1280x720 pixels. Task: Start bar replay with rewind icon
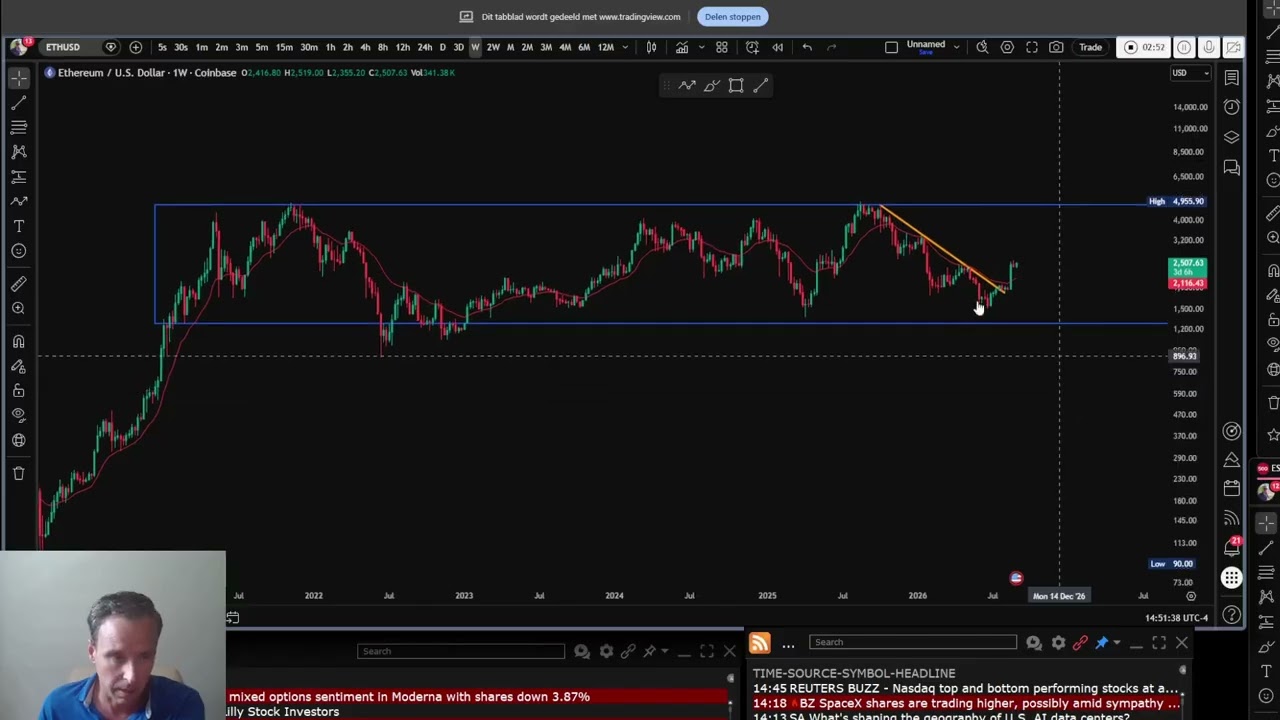tap(778, 47)
